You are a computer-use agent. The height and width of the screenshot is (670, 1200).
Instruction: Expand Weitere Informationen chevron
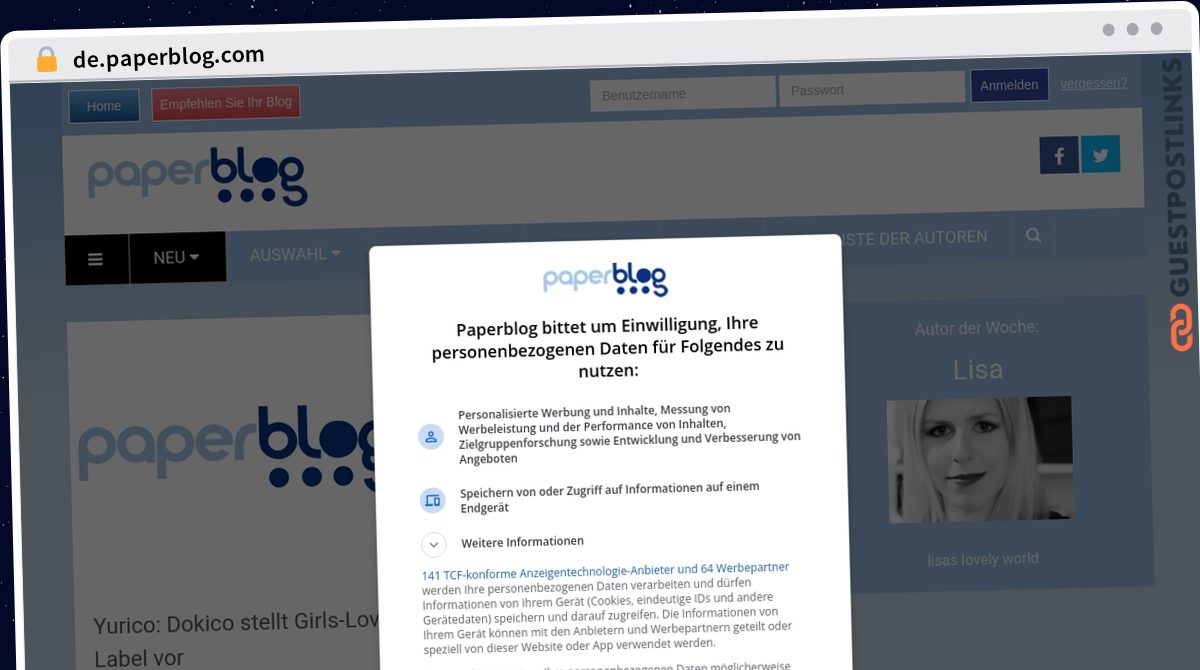point(433,544)
